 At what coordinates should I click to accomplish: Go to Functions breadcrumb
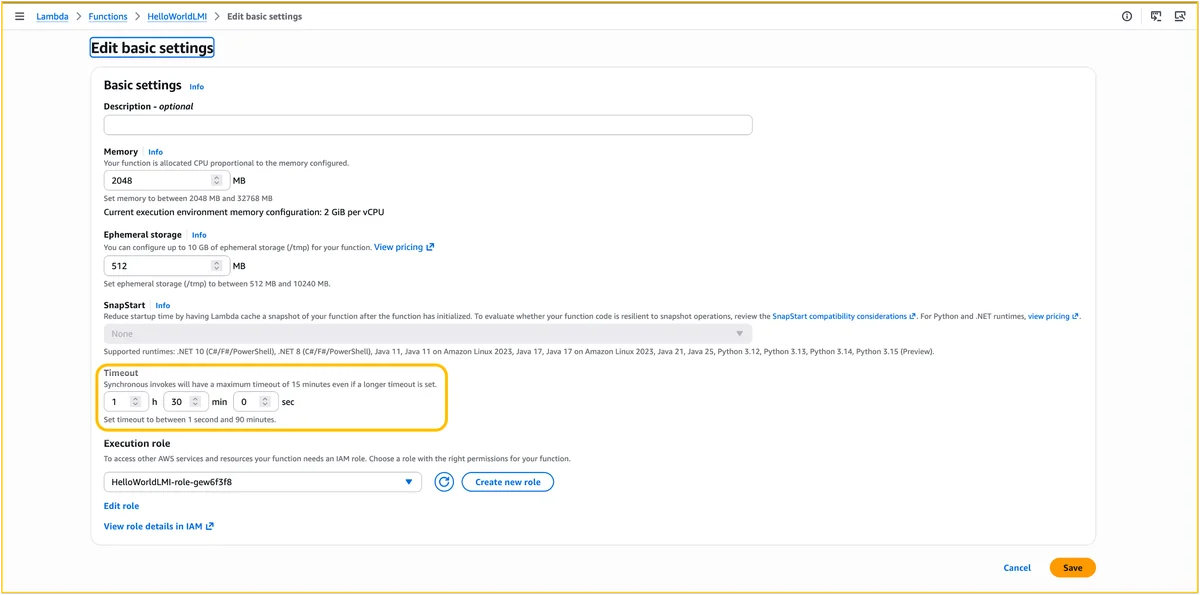(108, 17)
